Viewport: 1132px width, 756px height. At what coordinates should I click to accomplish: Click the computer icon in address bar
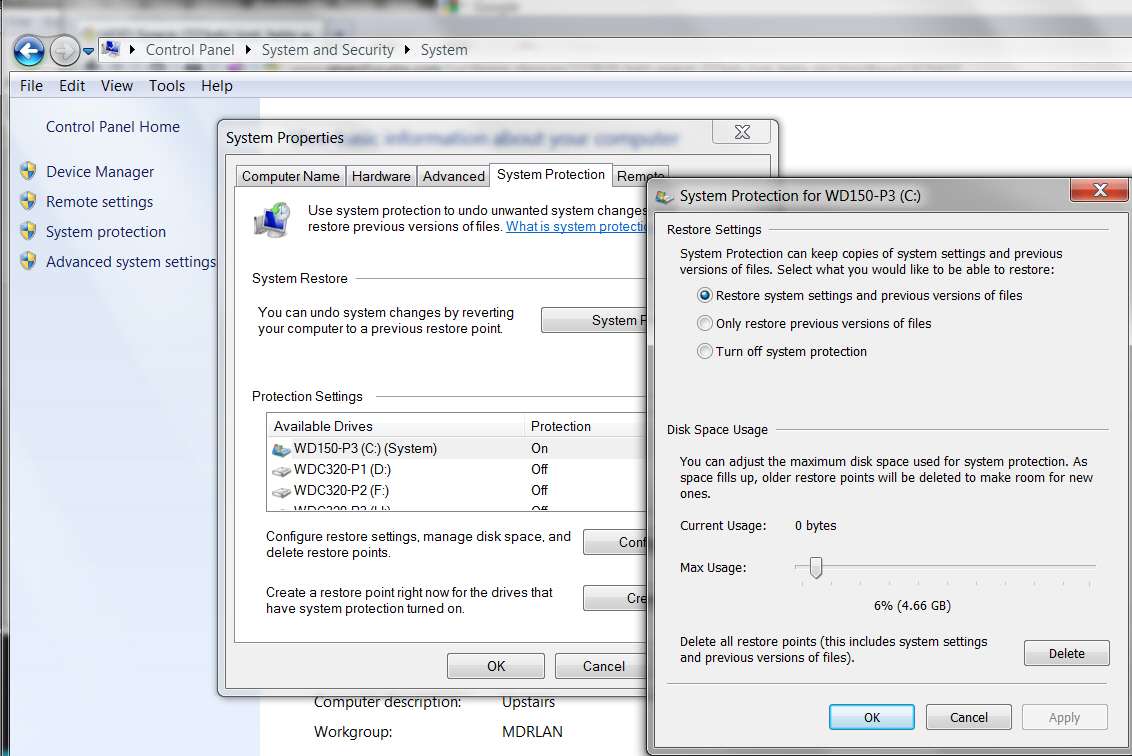(x=110, y=49)
